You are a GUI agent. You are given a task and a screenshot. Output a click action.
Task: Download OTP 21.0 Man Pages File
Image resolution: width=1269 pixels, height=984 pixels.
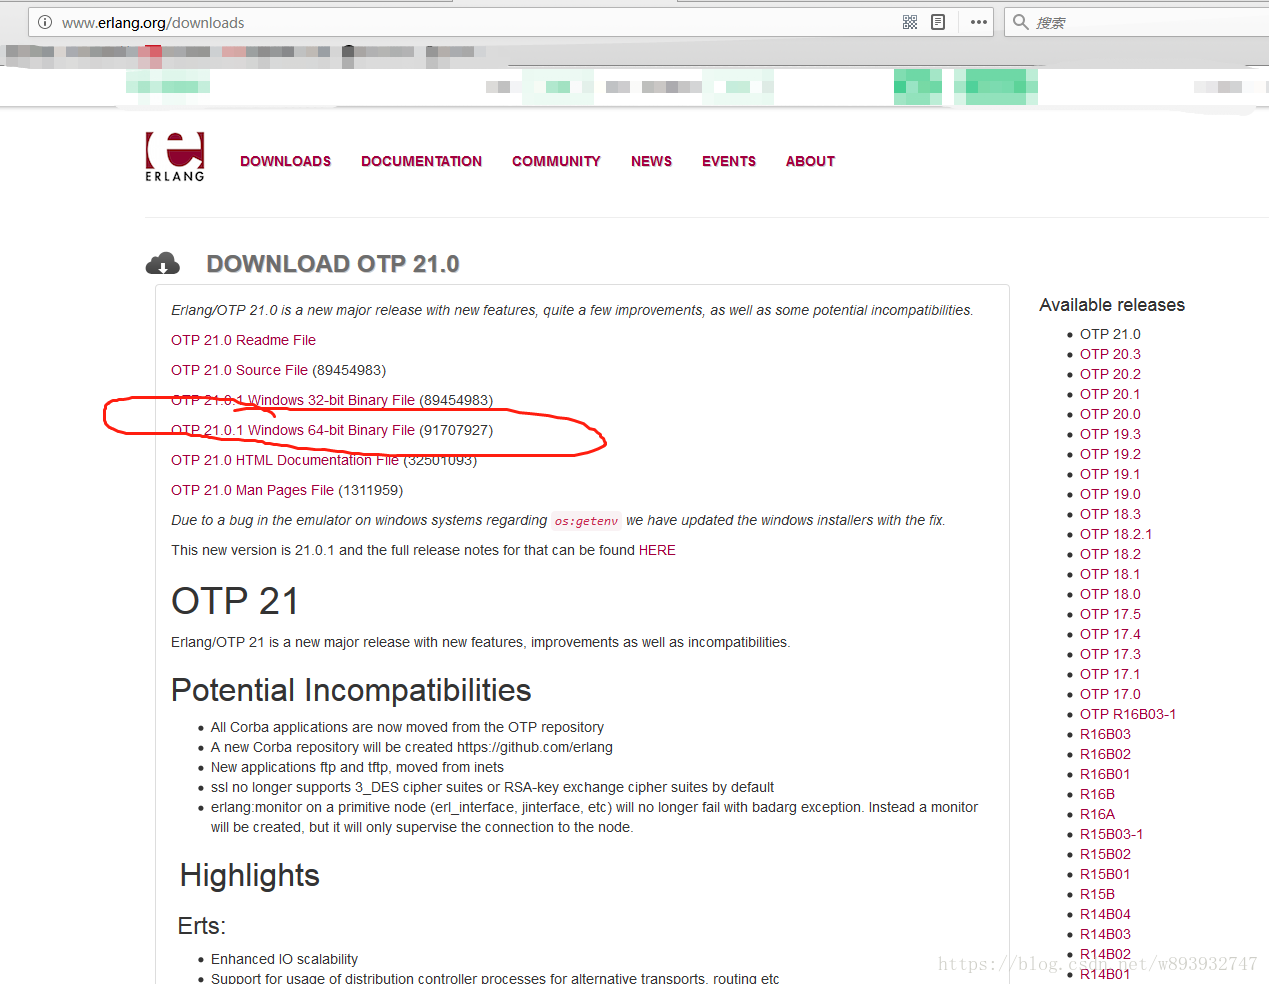pyautogui.click(x=252, y=490)
